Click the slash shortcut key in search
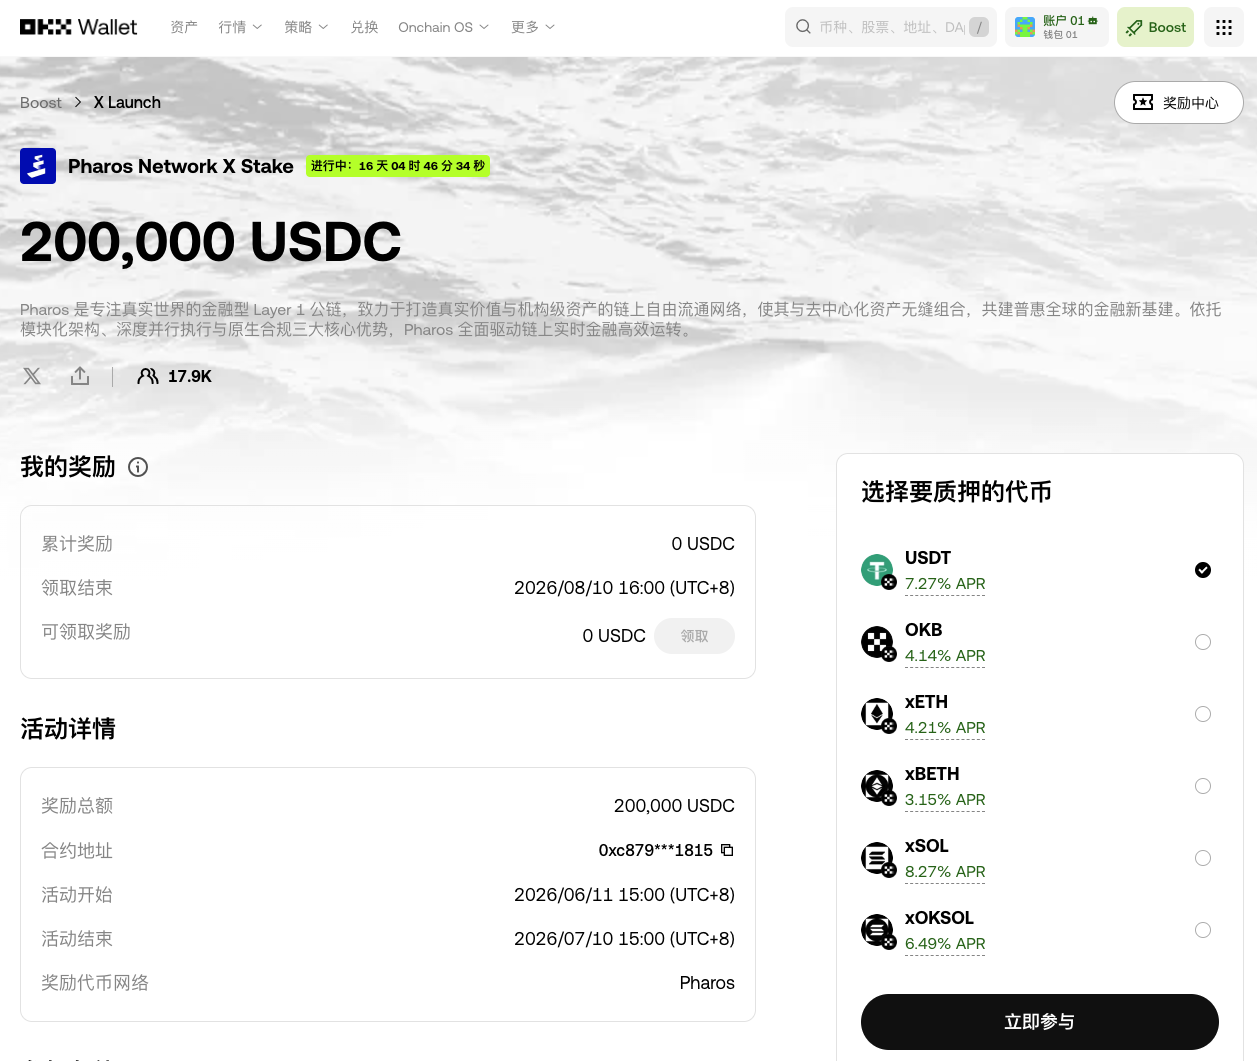This screenshot has width=1257, height=1061. pos(979,27)
